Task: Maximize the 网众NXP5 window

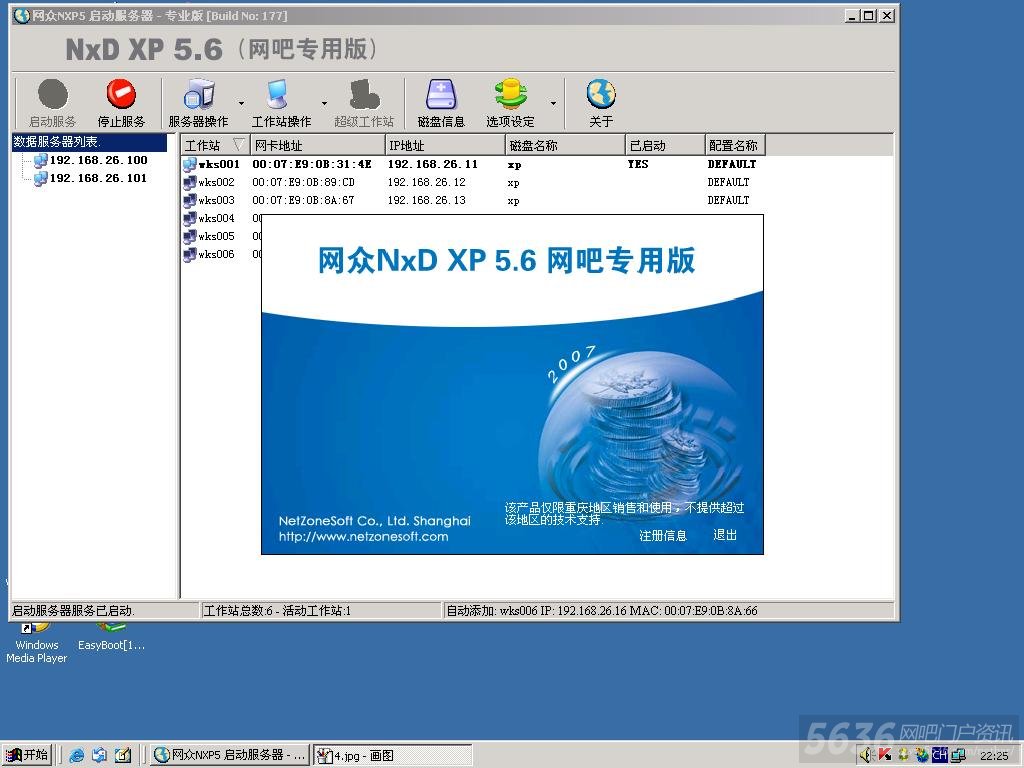Action: point(869,16)
